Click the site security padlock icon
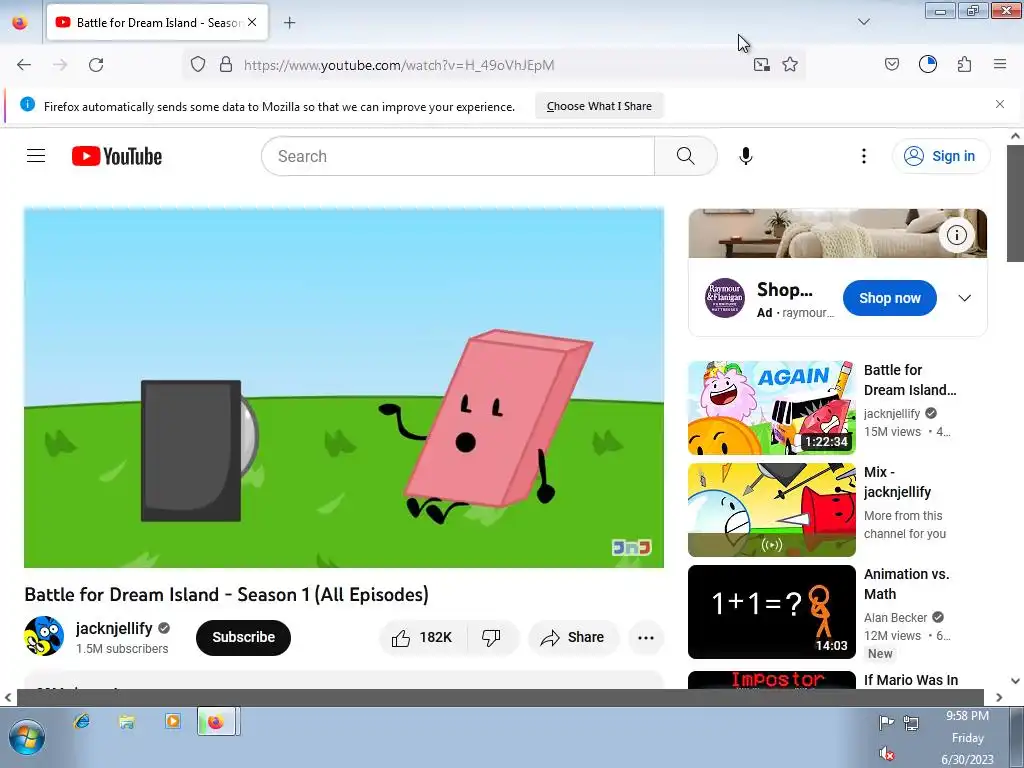Screen dimensions: 1024x768 click(226, 64)
